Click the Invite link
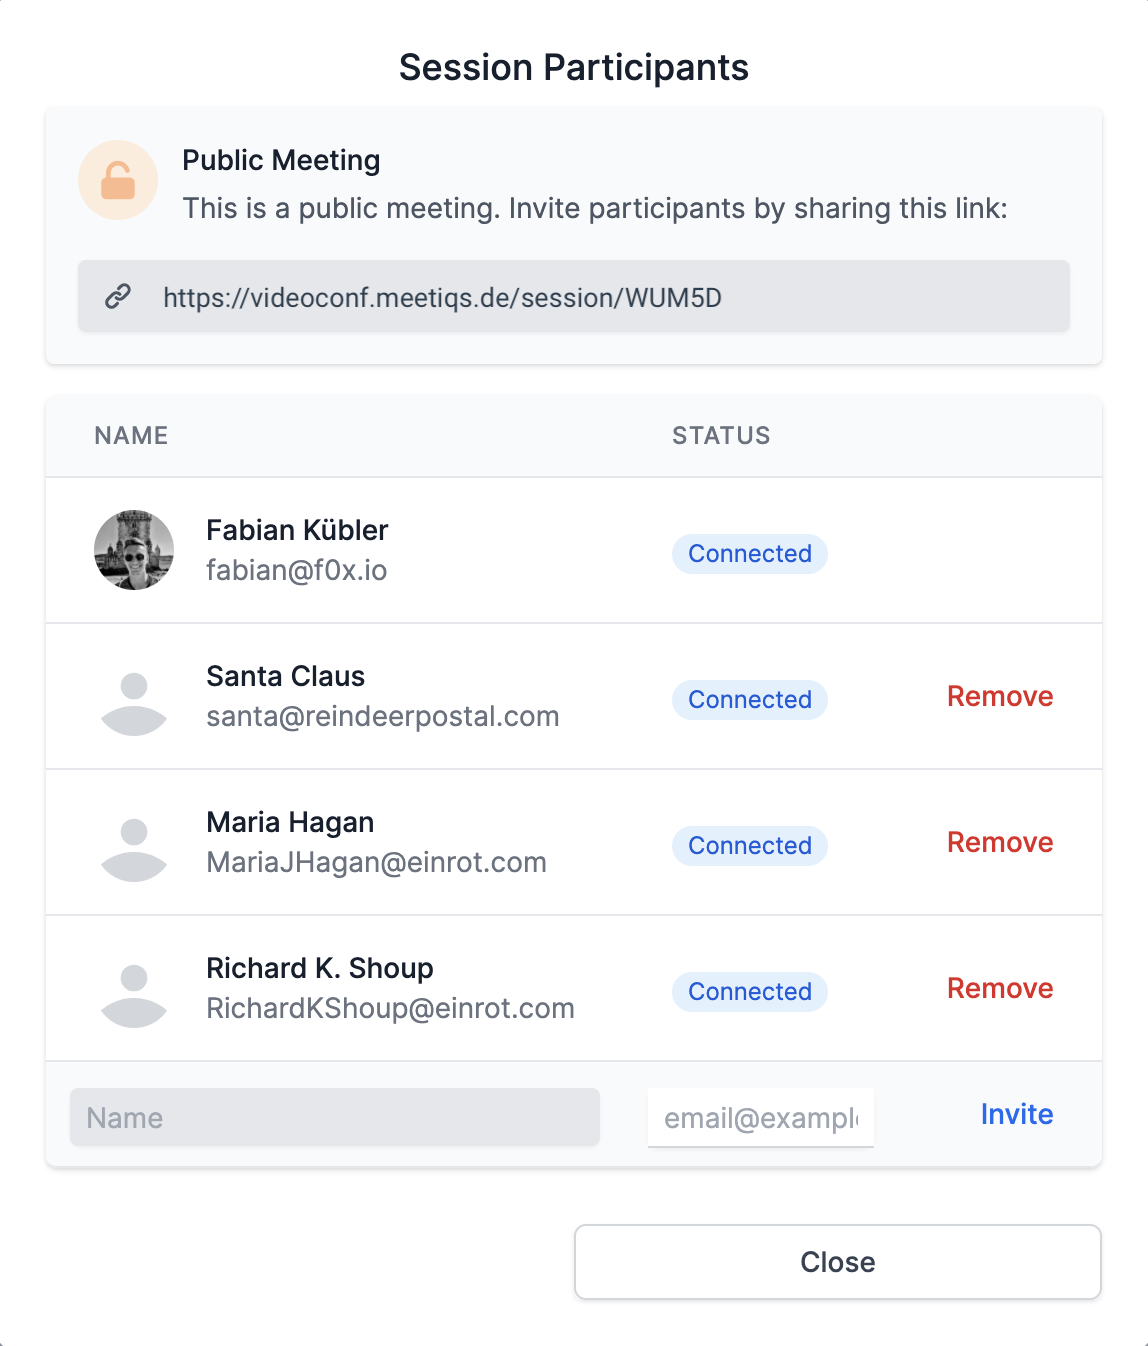 pyautogui.click(x=1017, y=1114)
